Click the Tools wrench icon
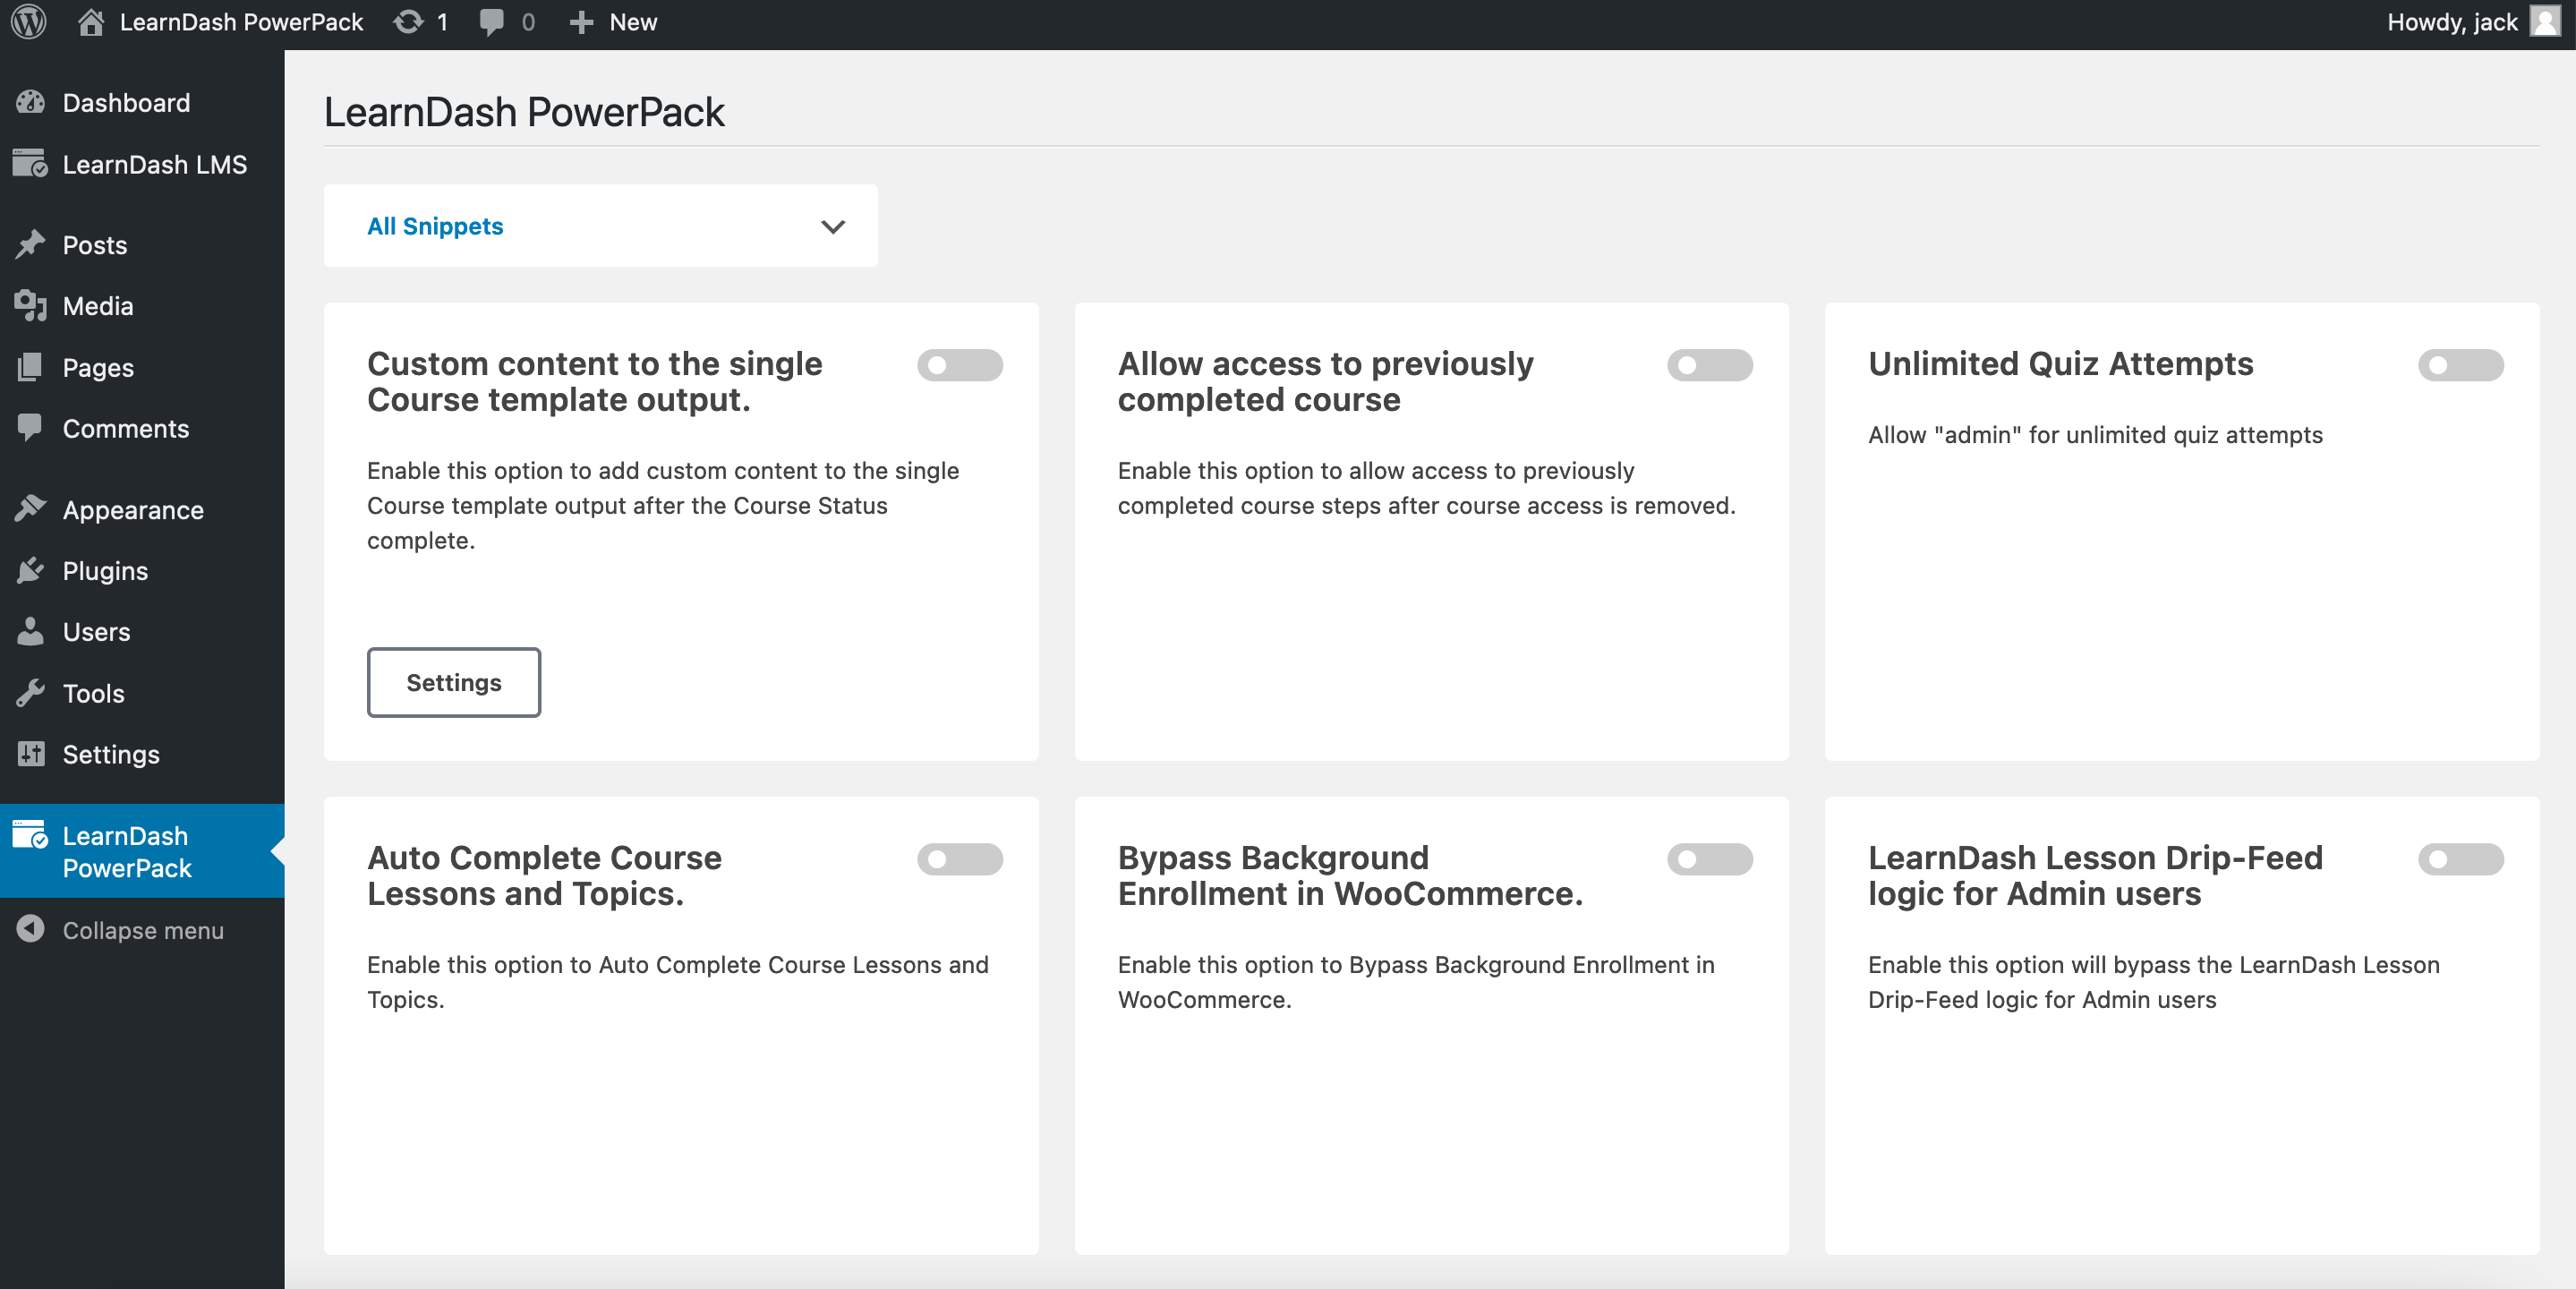This screenshot has width=2576, height=1289. 31,692
